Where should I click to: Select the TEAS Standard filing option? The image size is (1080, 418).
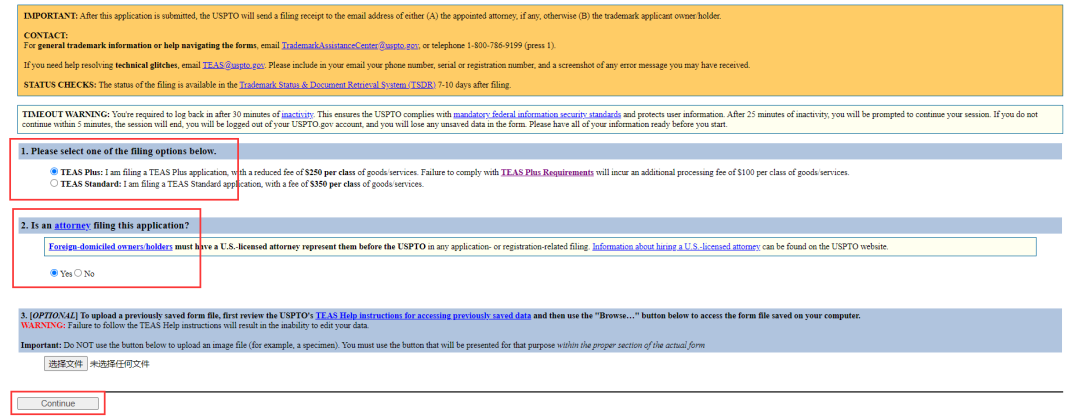click(x=54, y=184)
